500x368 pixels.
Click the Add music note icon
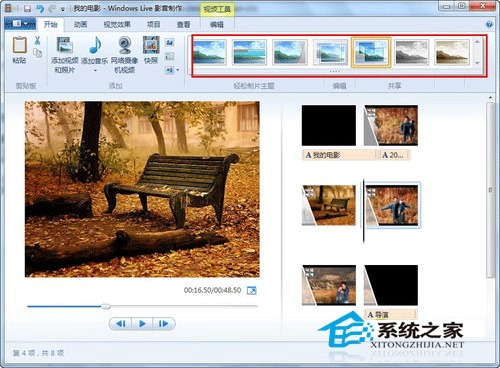click(95, 45)
